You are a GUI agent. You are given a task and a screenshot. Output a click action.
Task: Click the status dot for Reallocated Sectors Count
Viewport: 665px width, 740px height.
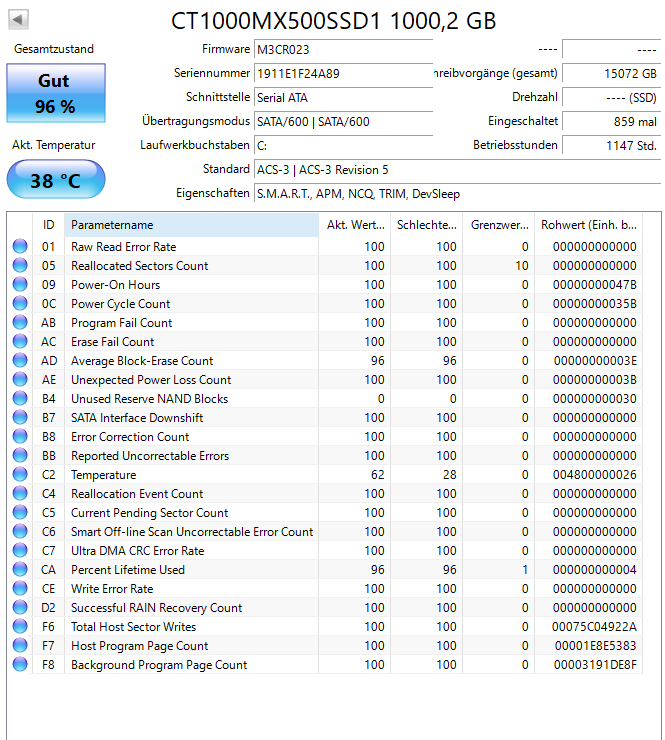[x=20, y=265]
